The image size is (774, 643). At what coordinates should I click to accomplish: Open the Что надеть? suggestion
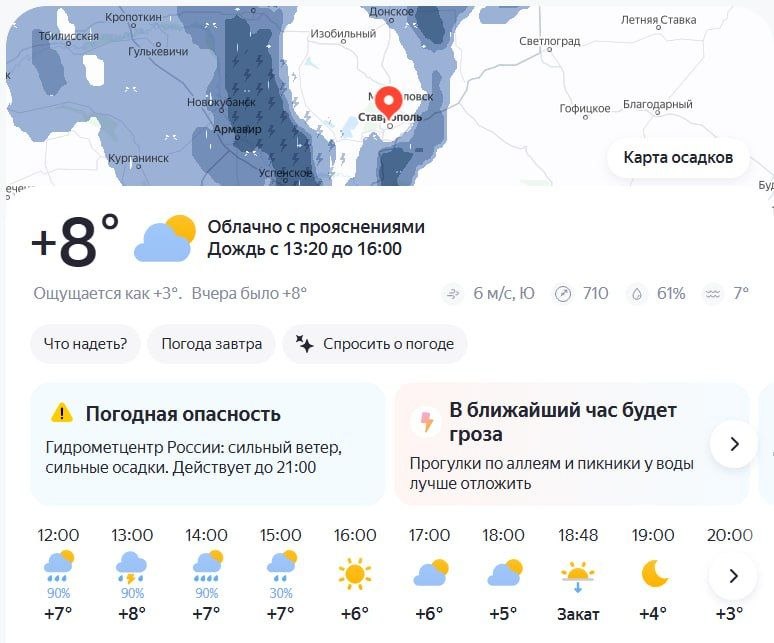point(85,344)
